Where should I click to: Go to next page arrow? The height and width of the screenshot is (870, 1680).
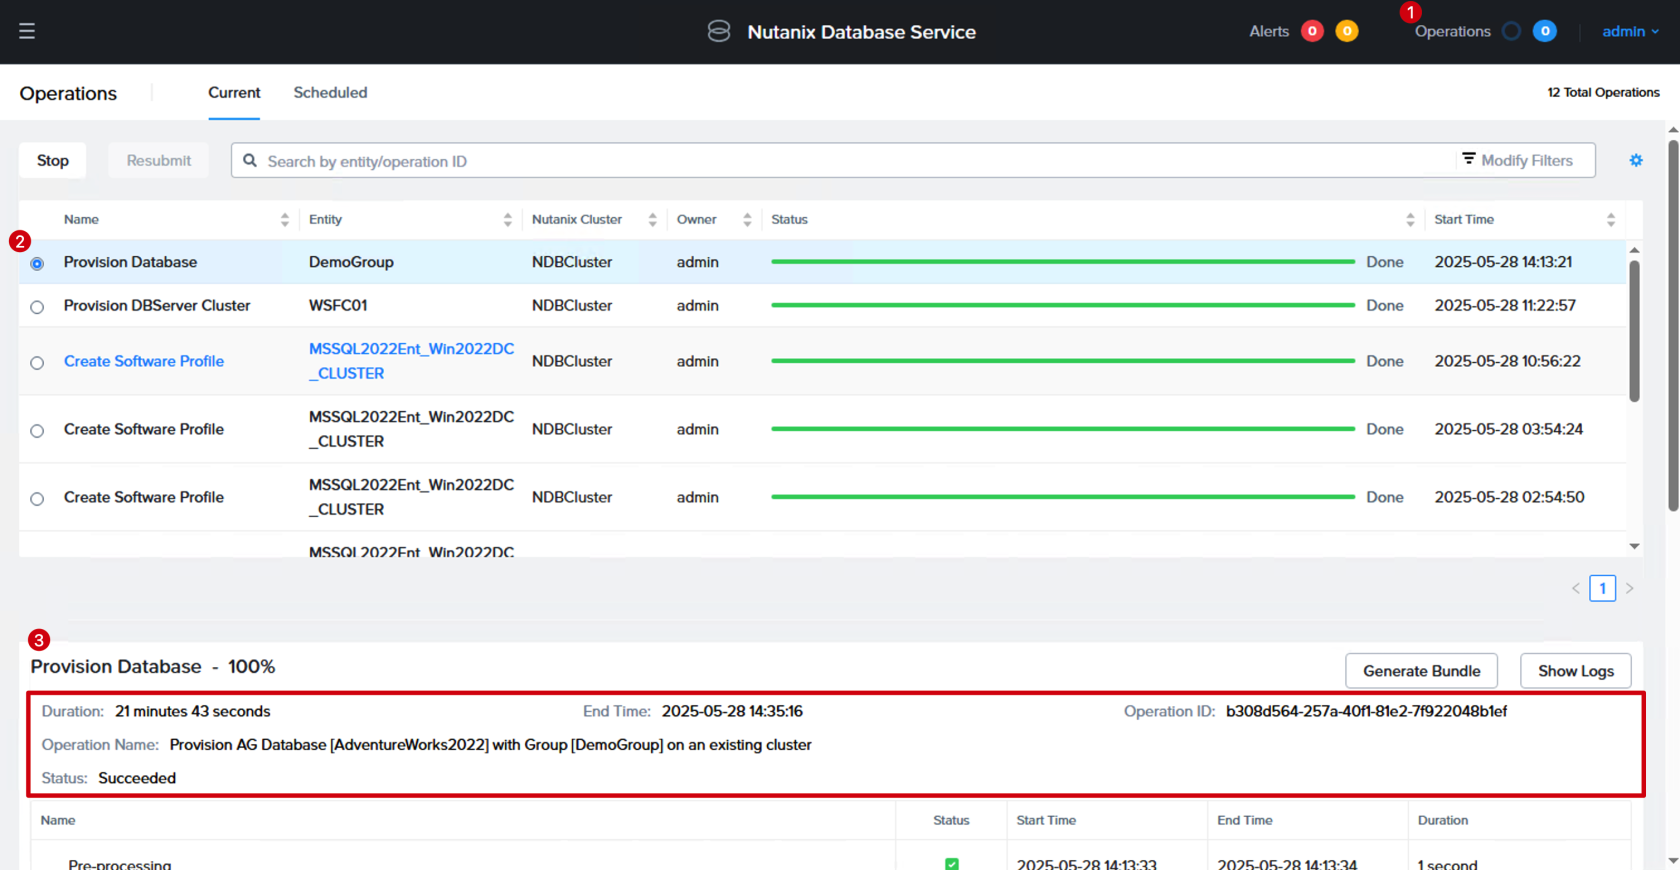point(1629,588)
